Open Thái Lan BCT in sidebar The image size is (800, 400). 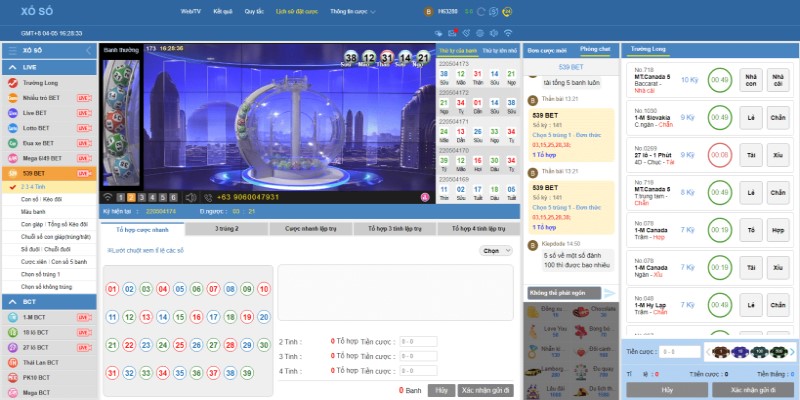pos(49,362)
